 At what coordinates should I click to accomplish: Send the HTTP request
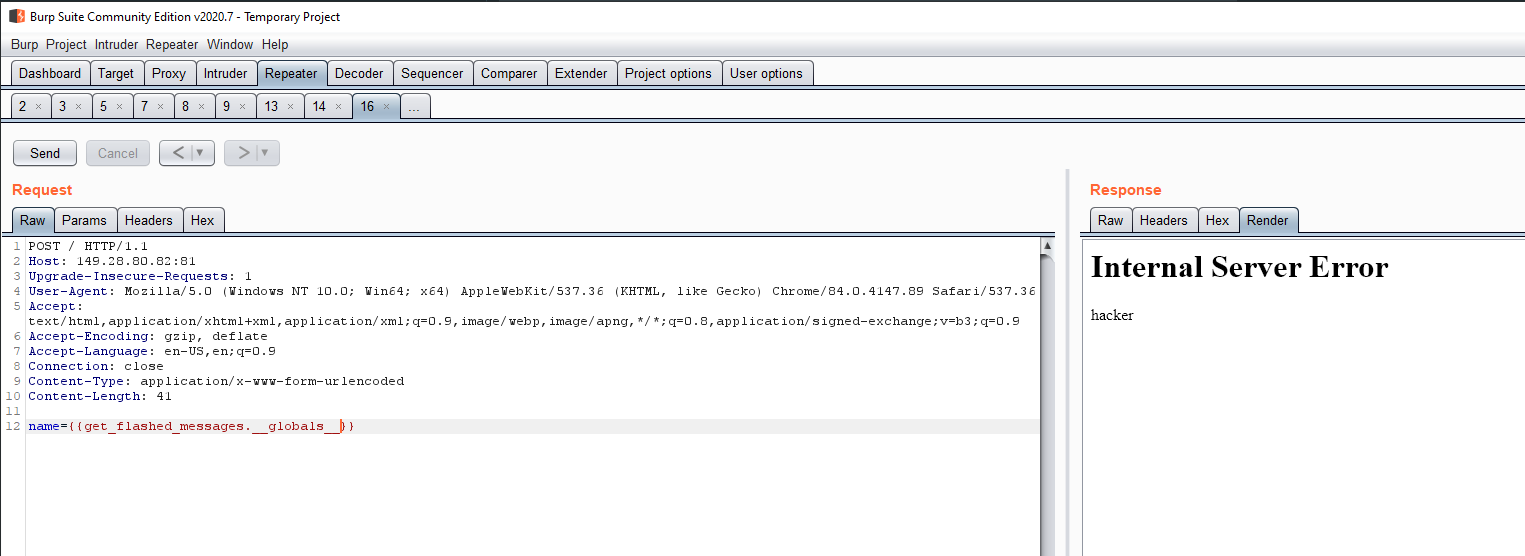click(45, 153)
